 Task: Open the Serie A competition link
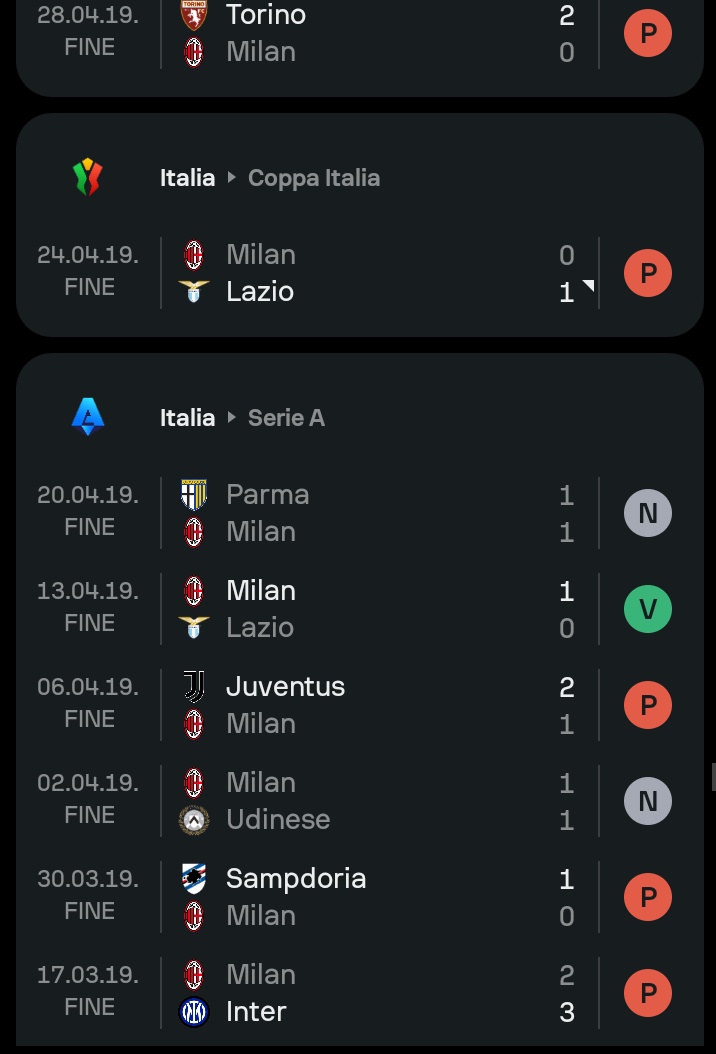point(286,417)
